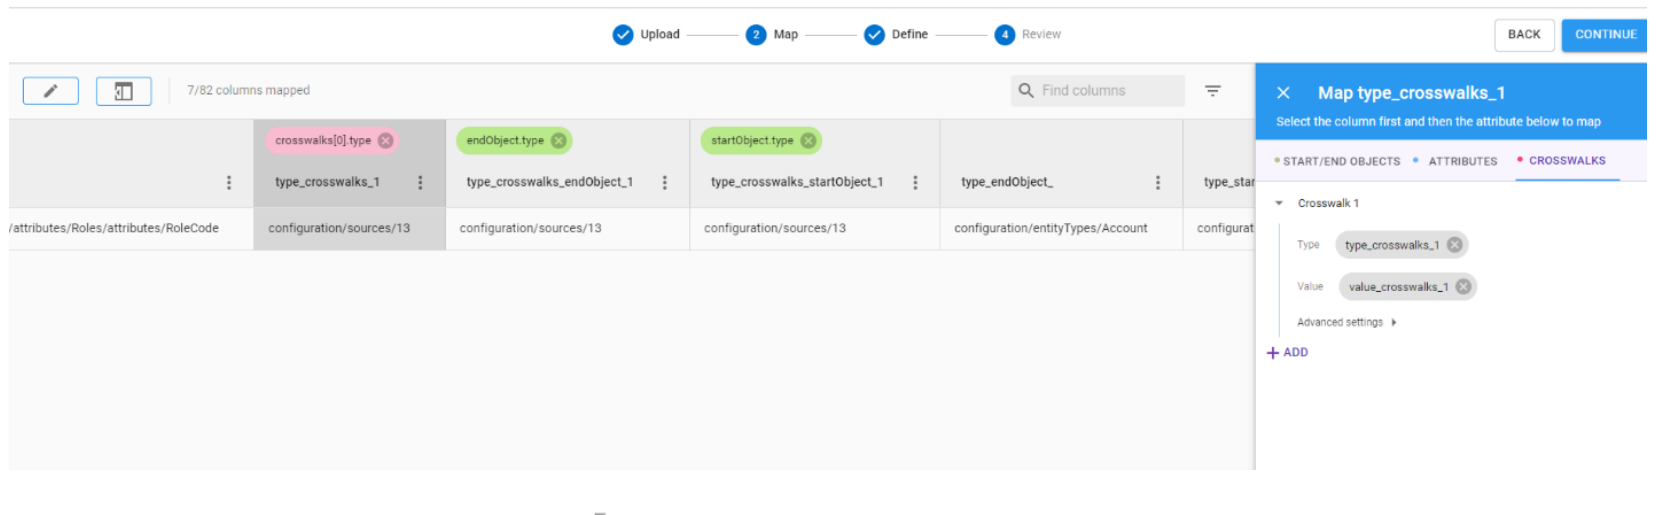Select the type_crosswalks_startObject_1 column header

tap(797, 182)
